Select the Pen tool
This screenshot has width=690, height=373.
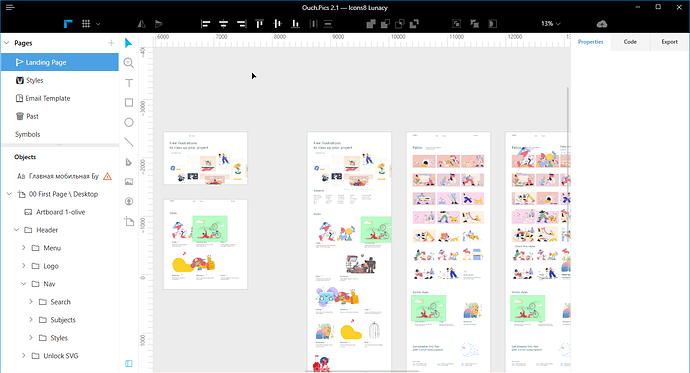point(128,162)
